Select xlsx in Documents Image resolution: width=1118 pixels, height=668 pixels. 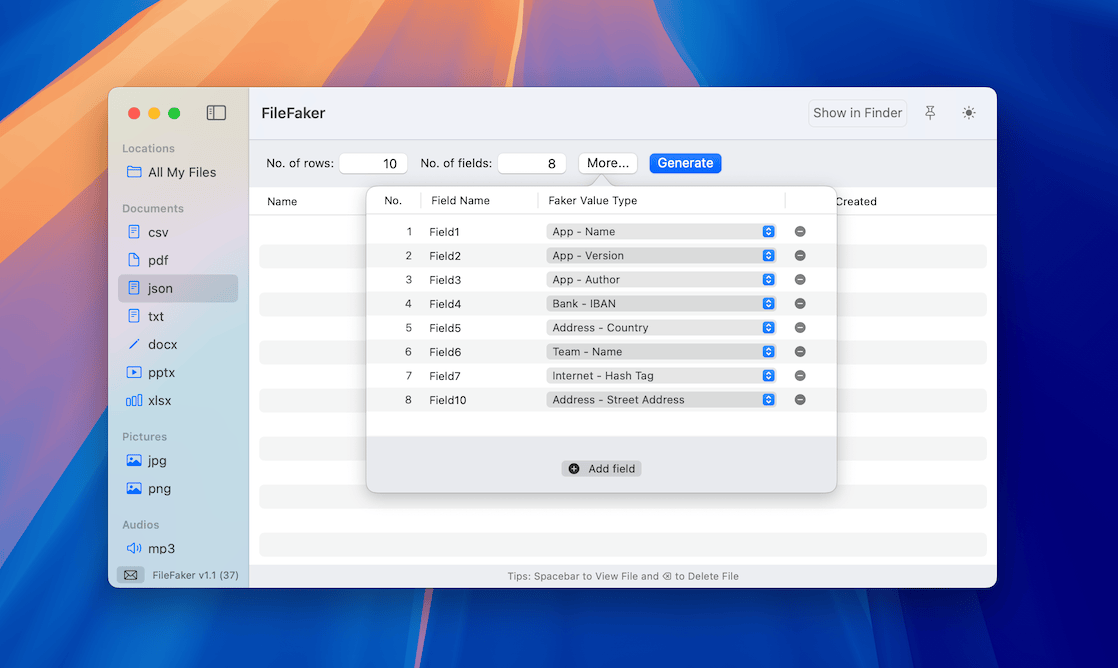(x=178, y=401)
